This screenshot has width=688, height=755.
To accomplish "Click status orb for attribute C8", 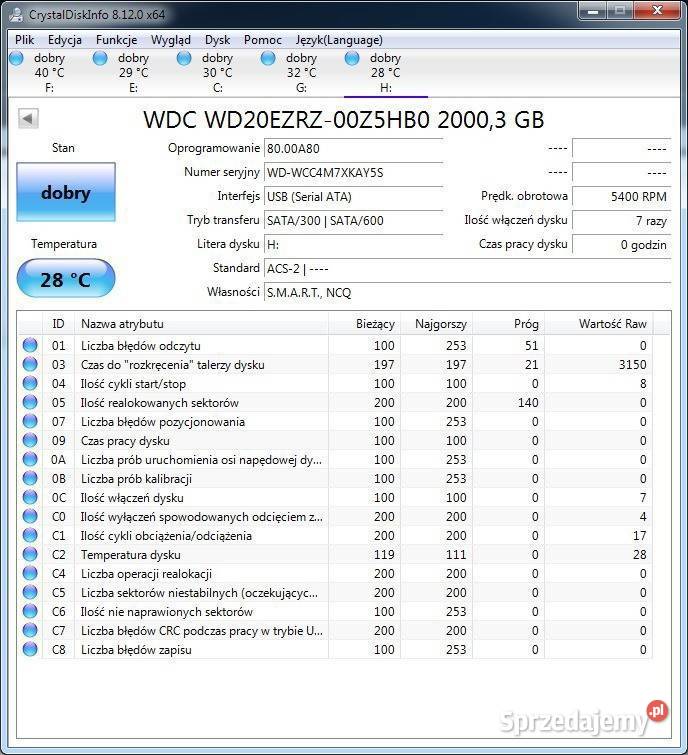I will [x=30, y=650].
